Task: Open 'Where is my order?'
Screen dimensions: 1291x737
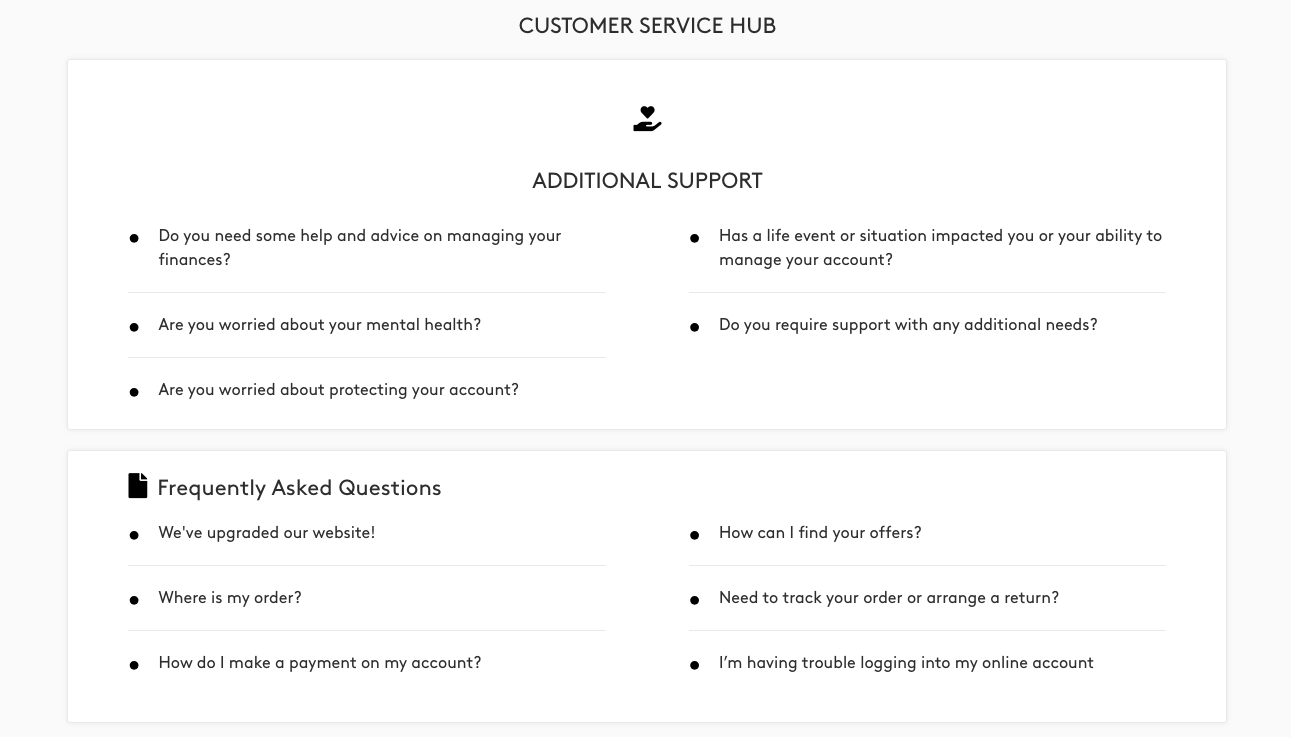Action: (x=230, y=598)
